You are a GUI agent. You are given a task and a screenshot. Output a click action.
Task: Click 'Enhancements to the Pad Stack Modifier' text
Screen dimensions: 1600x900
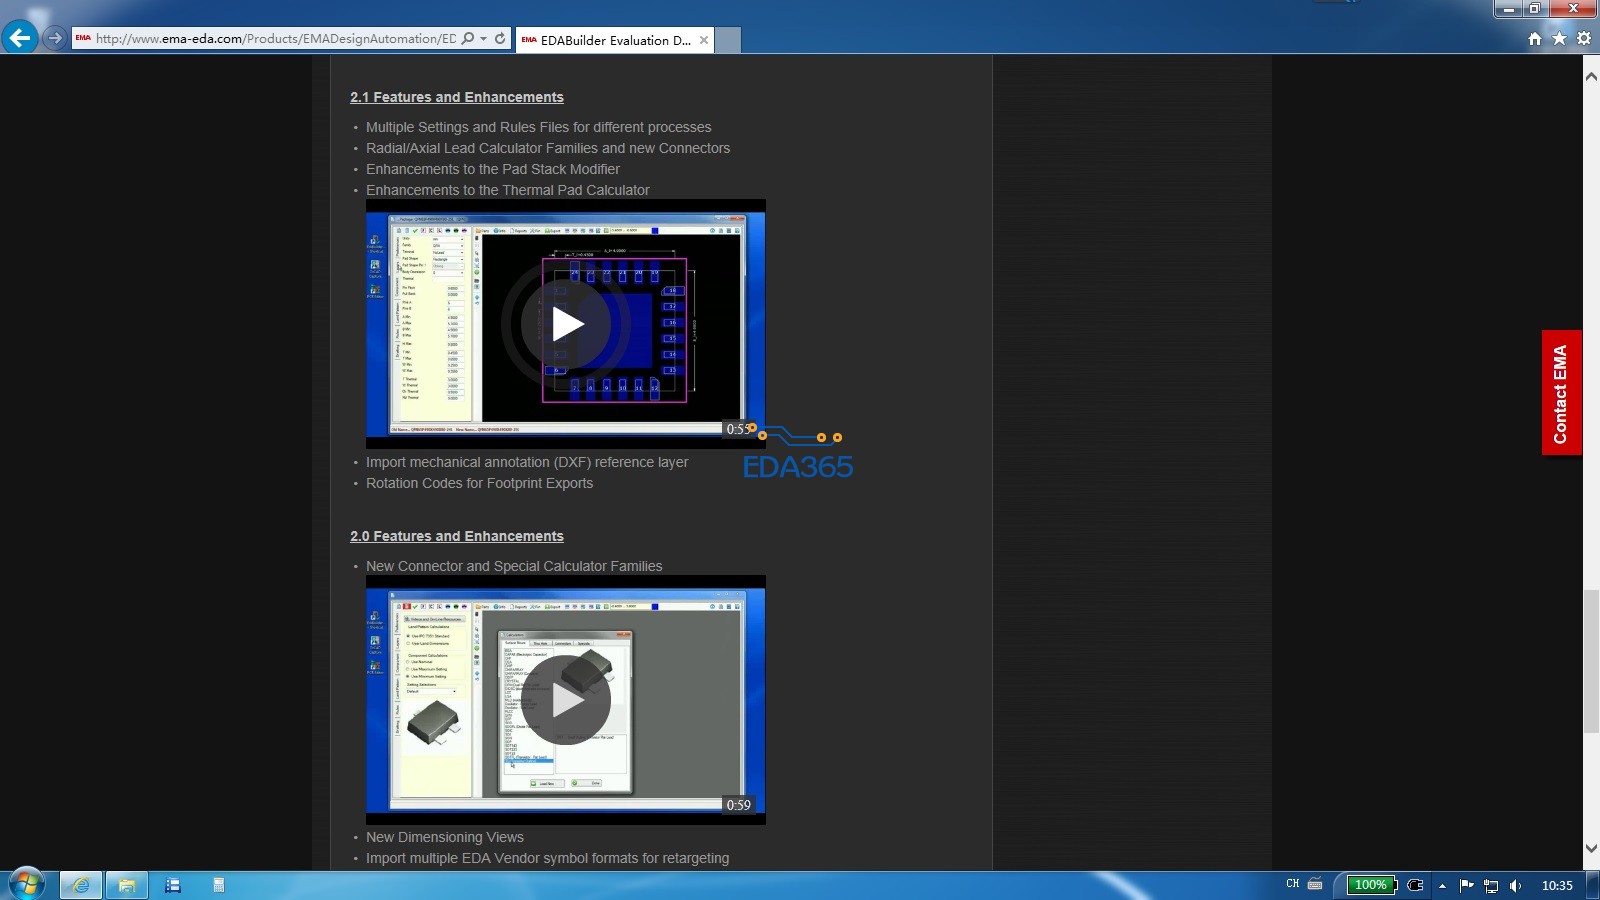(493, 169)
